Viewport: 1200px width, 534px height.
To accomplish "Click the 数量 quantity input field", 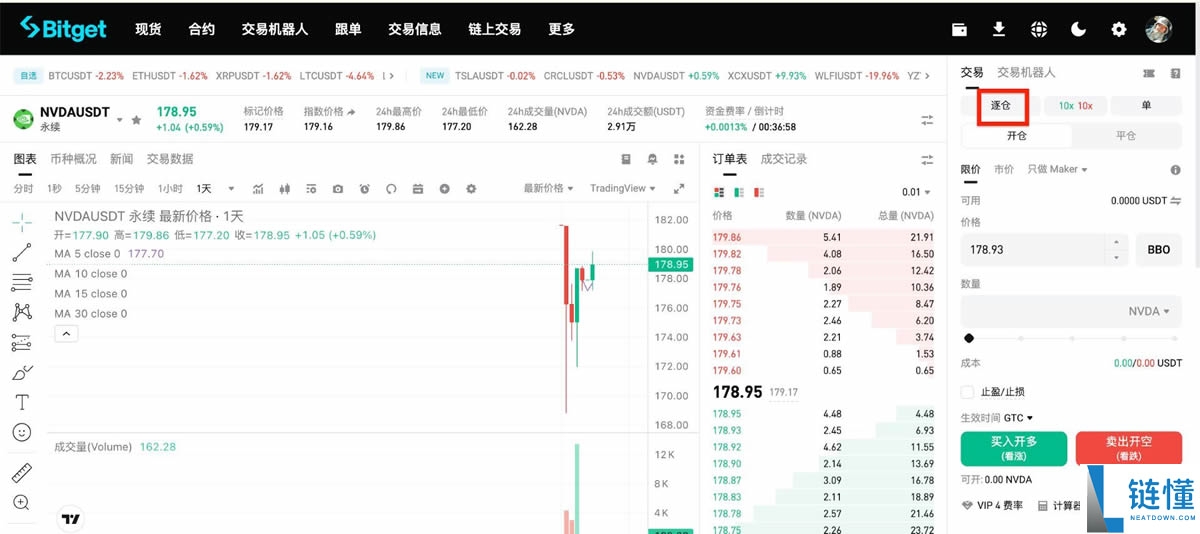I will coord(1070,311).
